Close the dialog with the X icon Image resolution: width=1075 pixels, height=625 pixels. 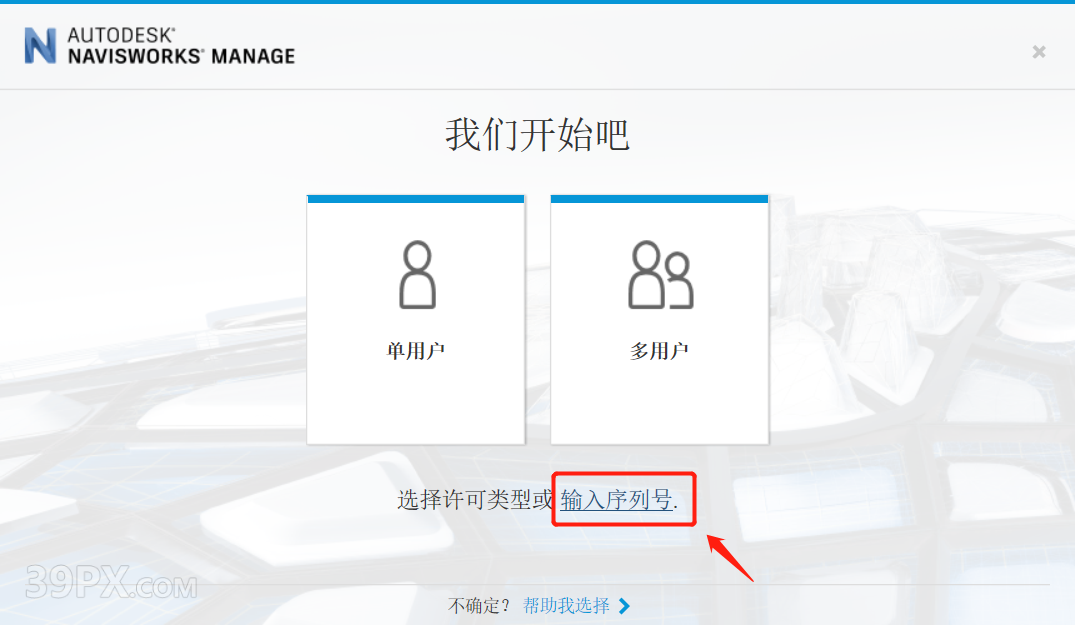point(1039,52)
